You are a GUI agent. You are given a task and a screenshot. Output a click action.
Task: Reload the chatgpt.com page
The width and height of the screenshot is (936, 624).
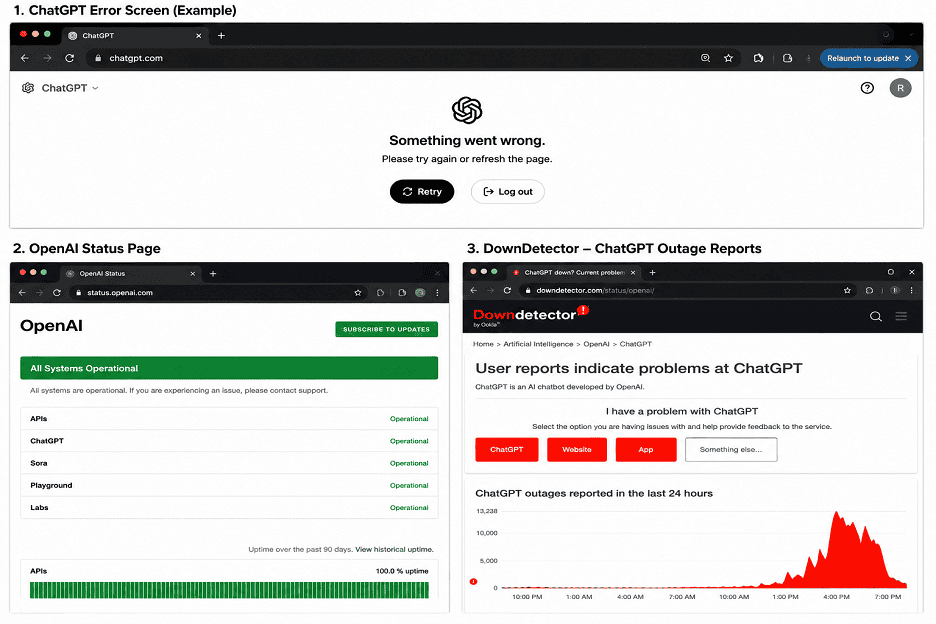click(69, 58)
